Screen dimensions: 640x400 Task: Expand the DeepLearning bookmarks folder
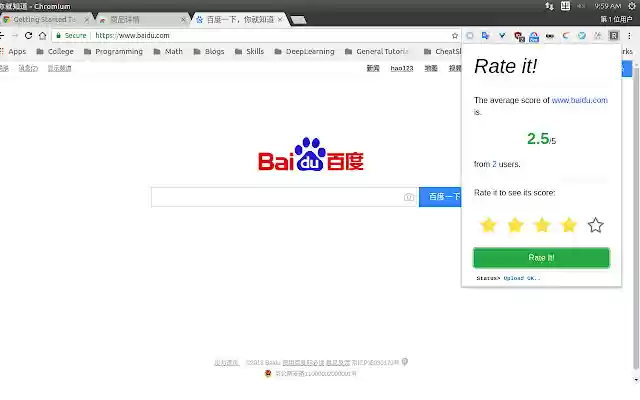pos(304,51)
